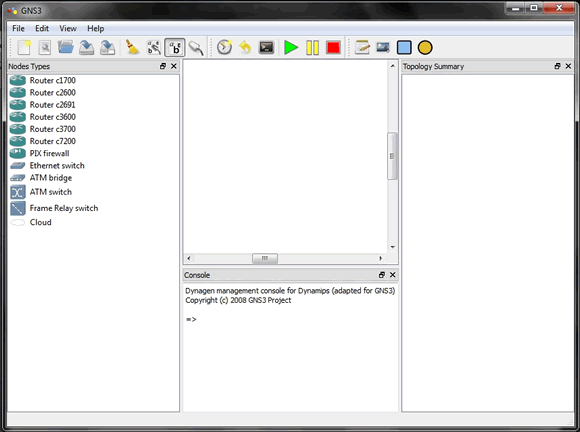Click the show interface names icon

pos(154,48)
